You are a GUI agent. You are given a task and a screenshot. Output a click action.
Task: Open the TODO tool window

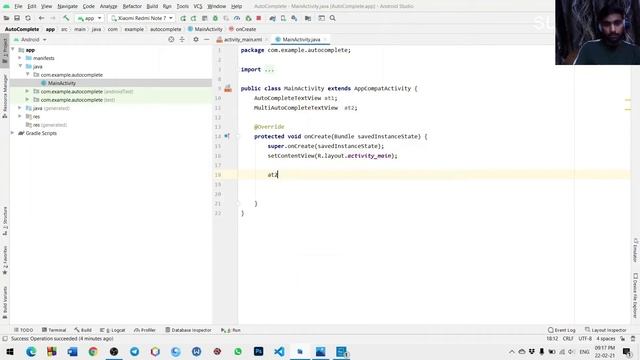point(24,330)
